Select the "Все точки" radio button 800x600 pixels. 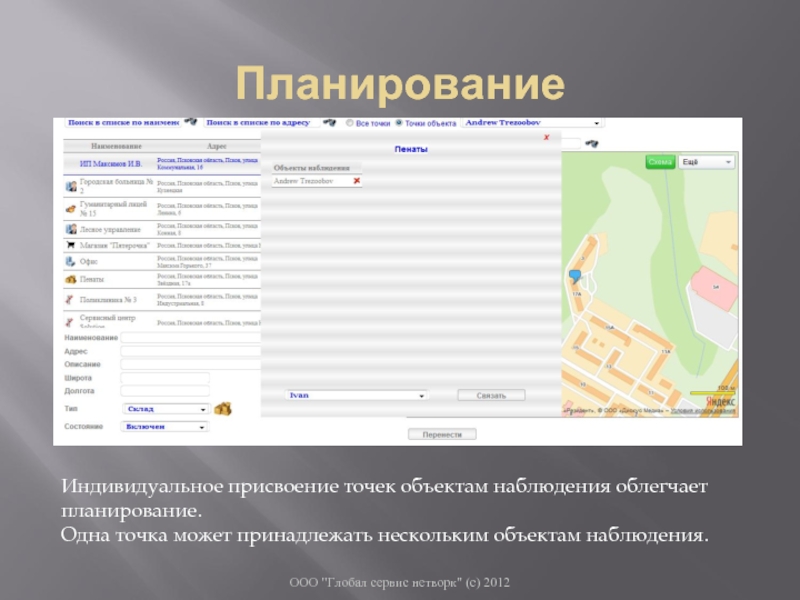pyautogui.click(x=349, y=124)
